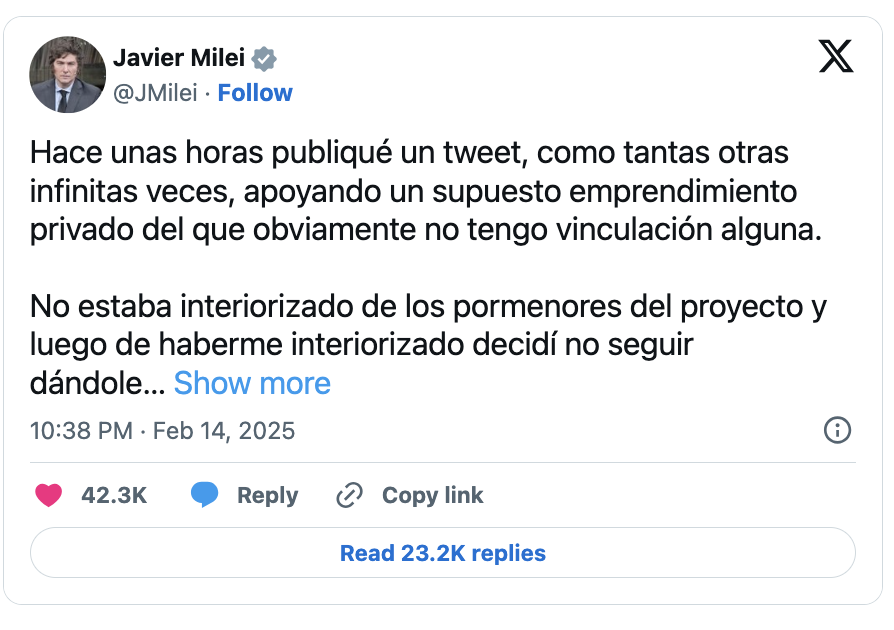Like the tweet with heart icon

tap(49, 495)
